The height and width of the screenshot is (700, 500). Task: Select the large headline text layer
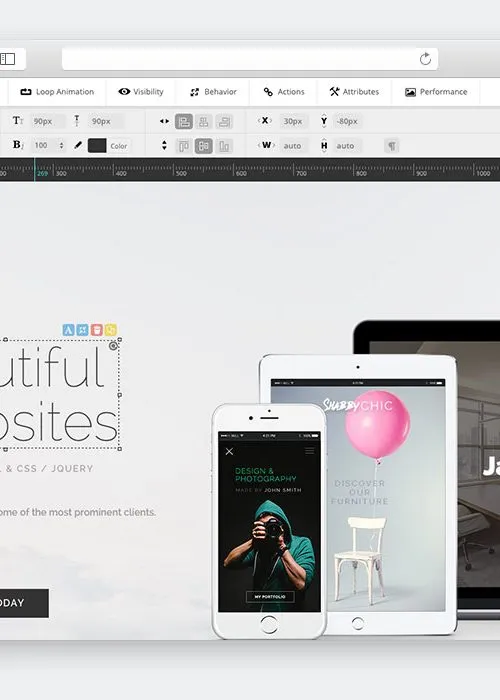pos(59,394)
